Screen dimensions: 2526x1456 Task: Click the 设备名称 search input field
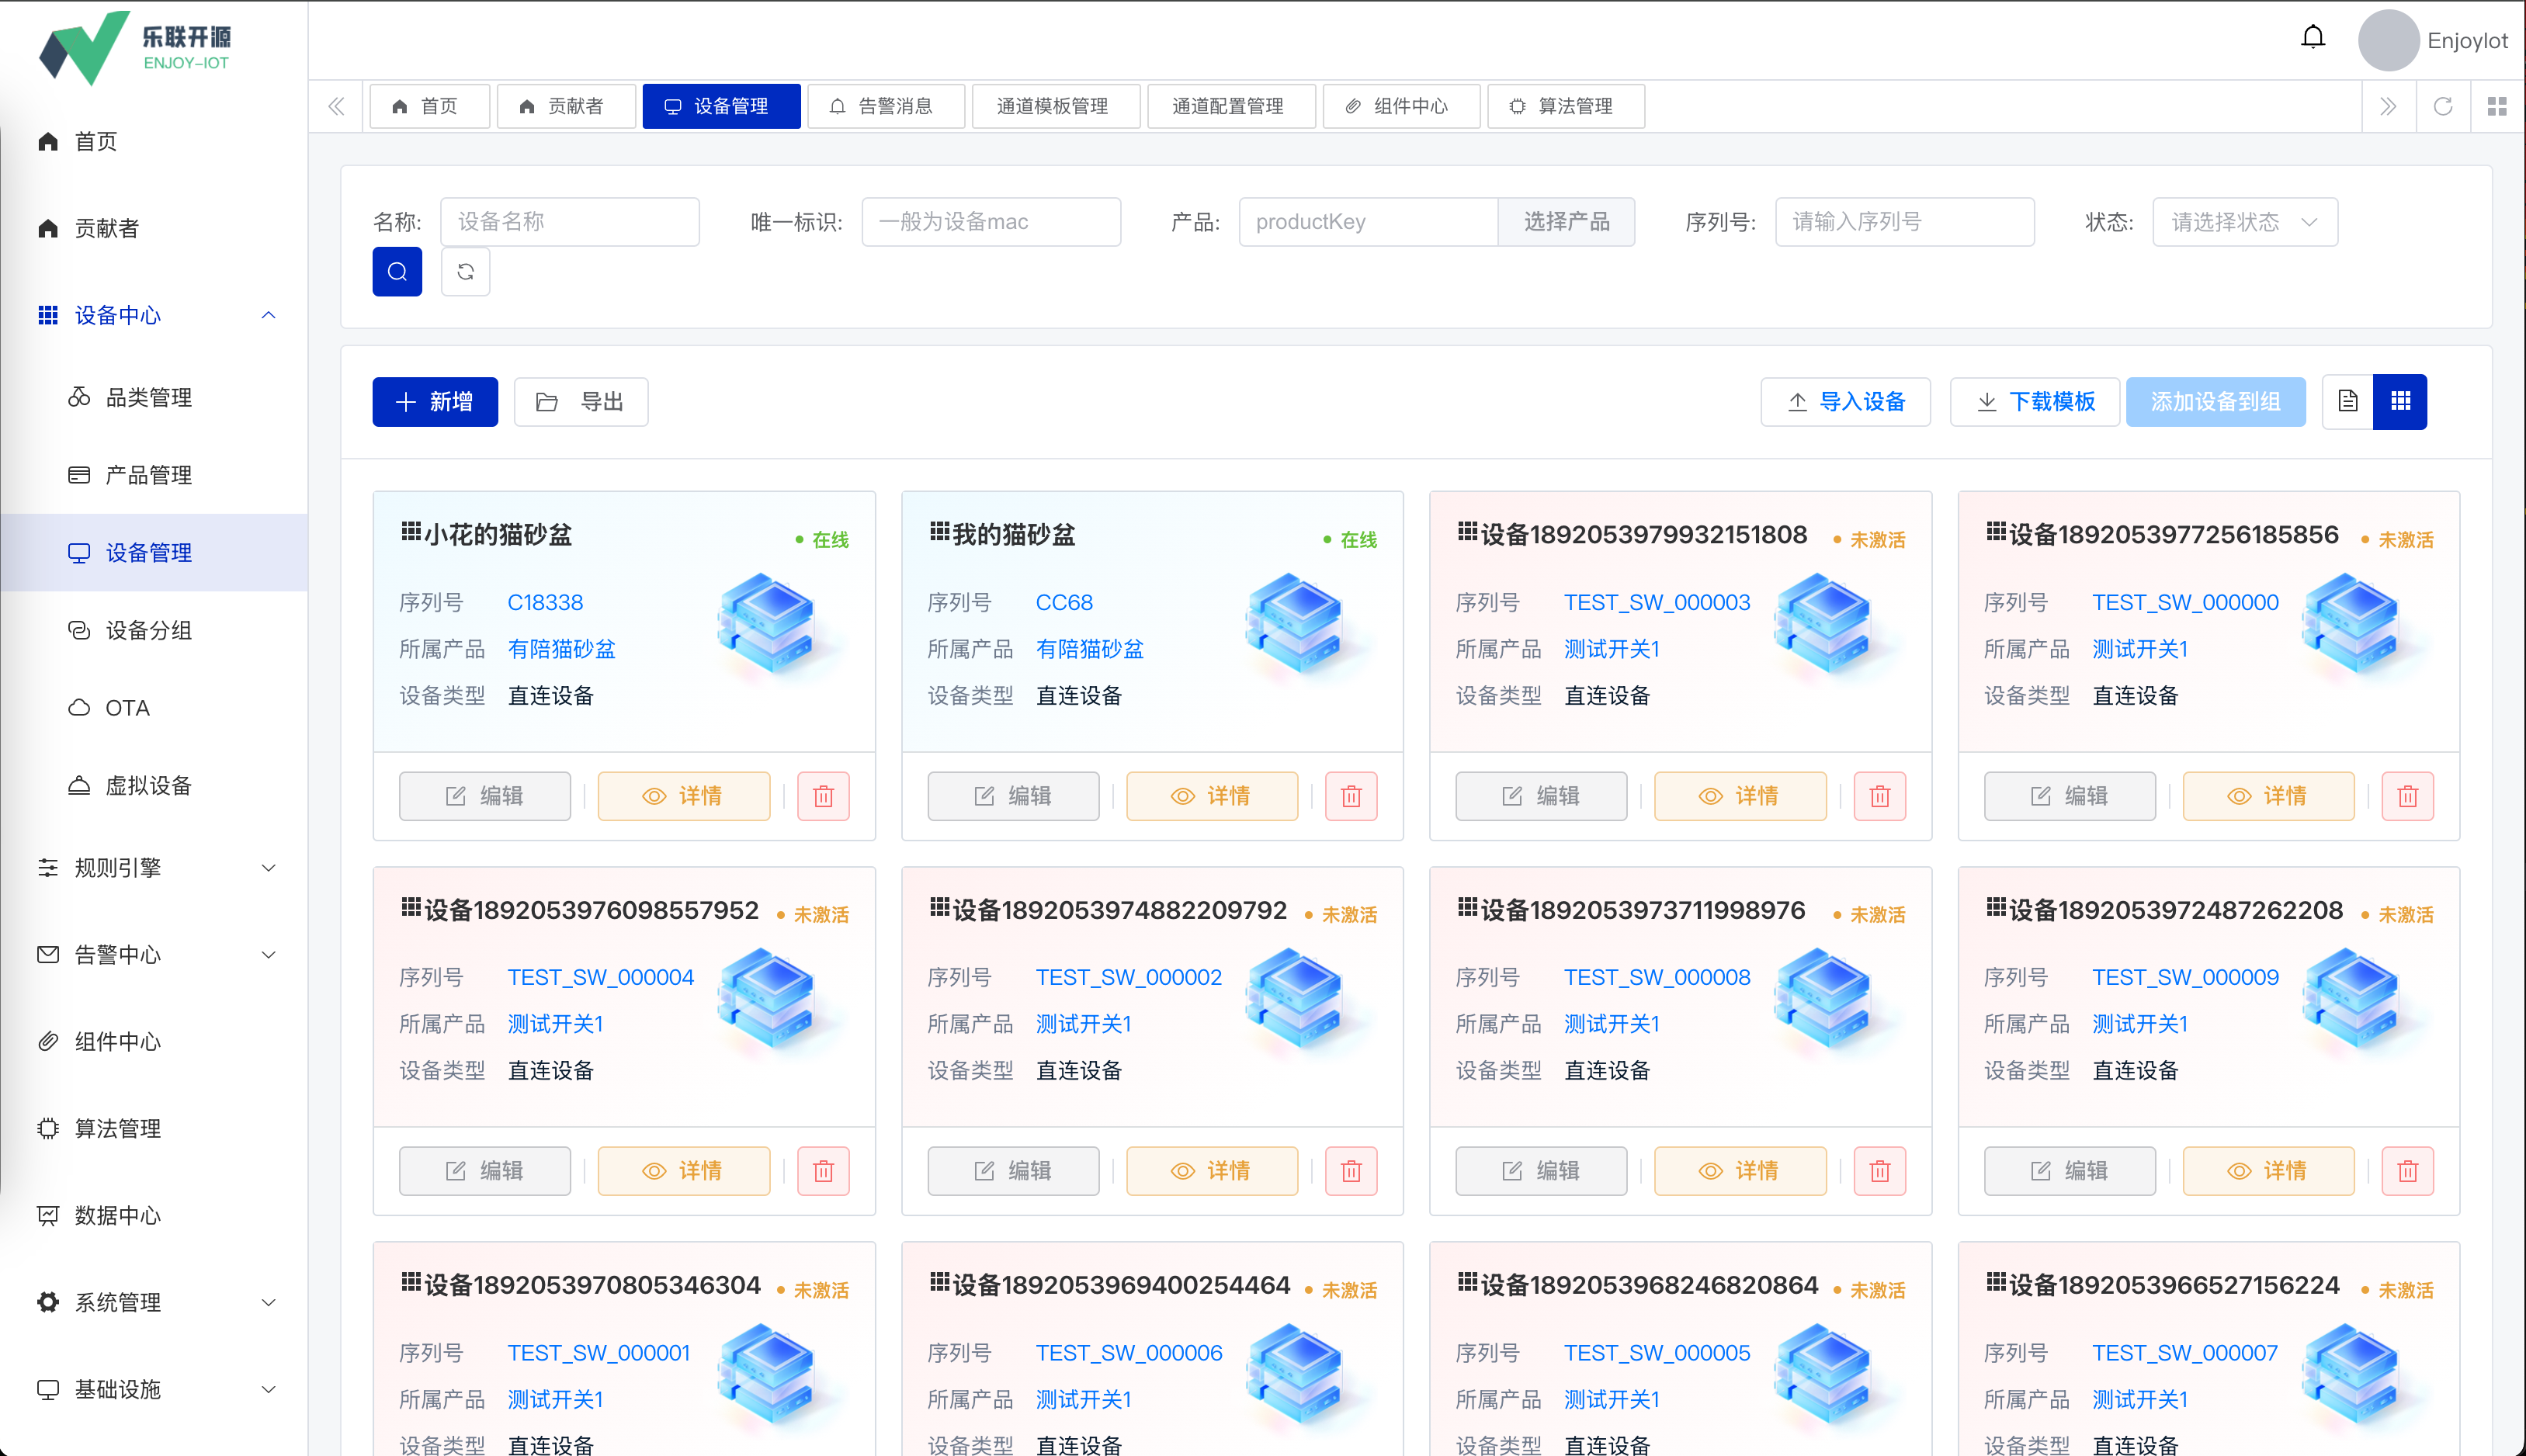tap(570, 221)
